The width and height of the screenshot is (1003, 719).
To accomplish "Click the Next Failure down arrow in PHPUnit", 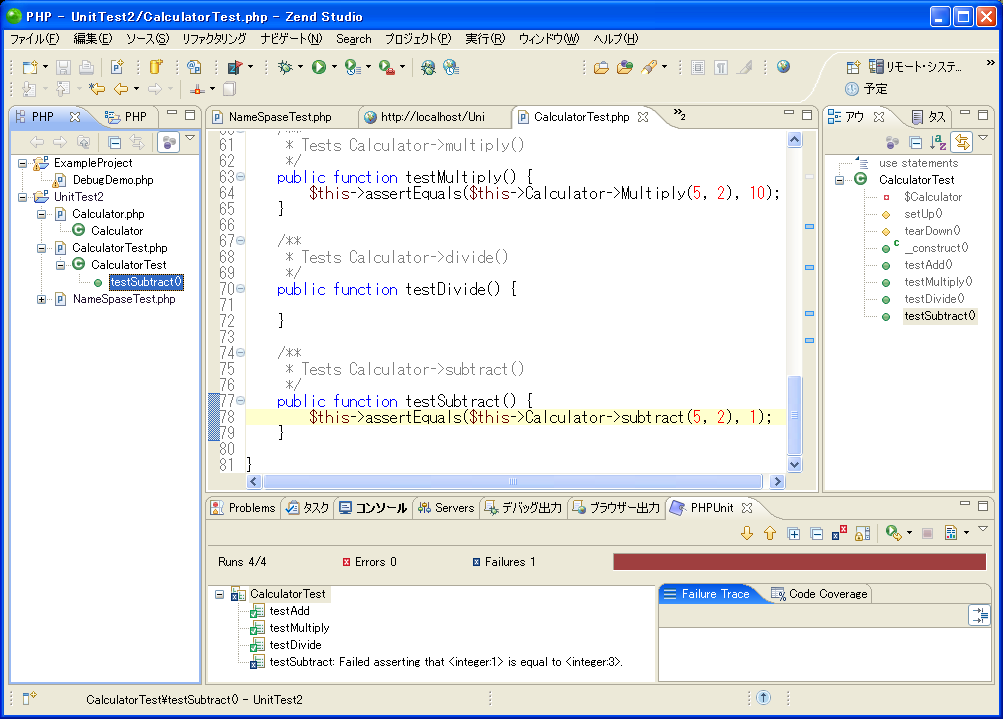I will 746,533.
